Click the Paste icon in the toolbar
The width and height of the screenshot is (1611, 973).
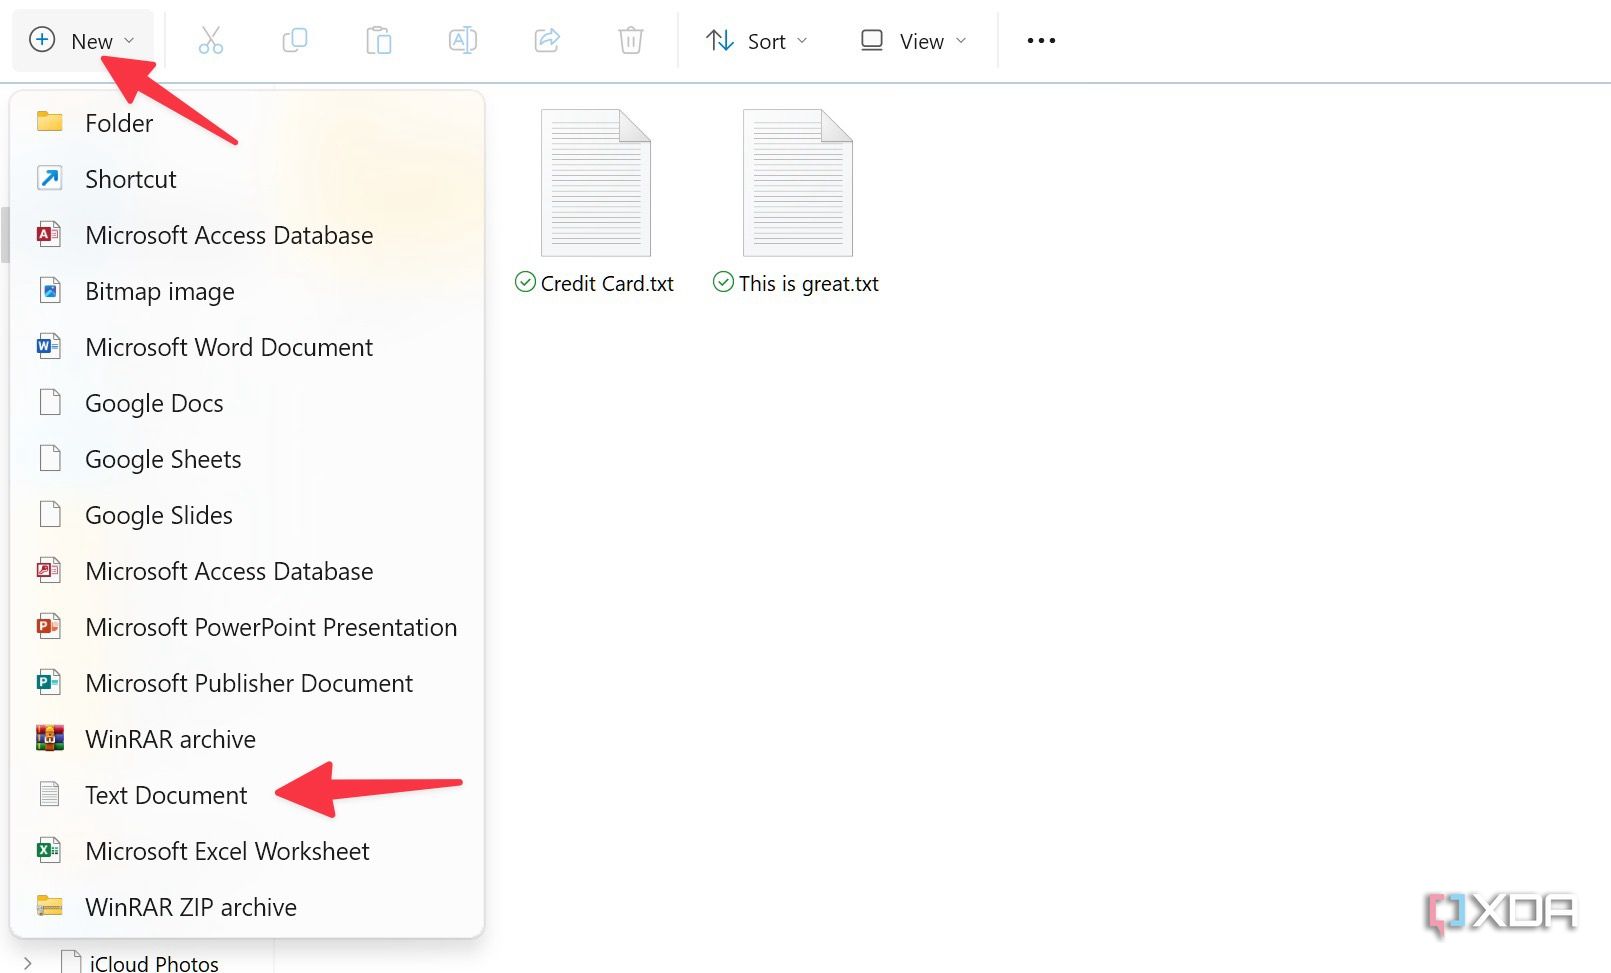[379, 40]
